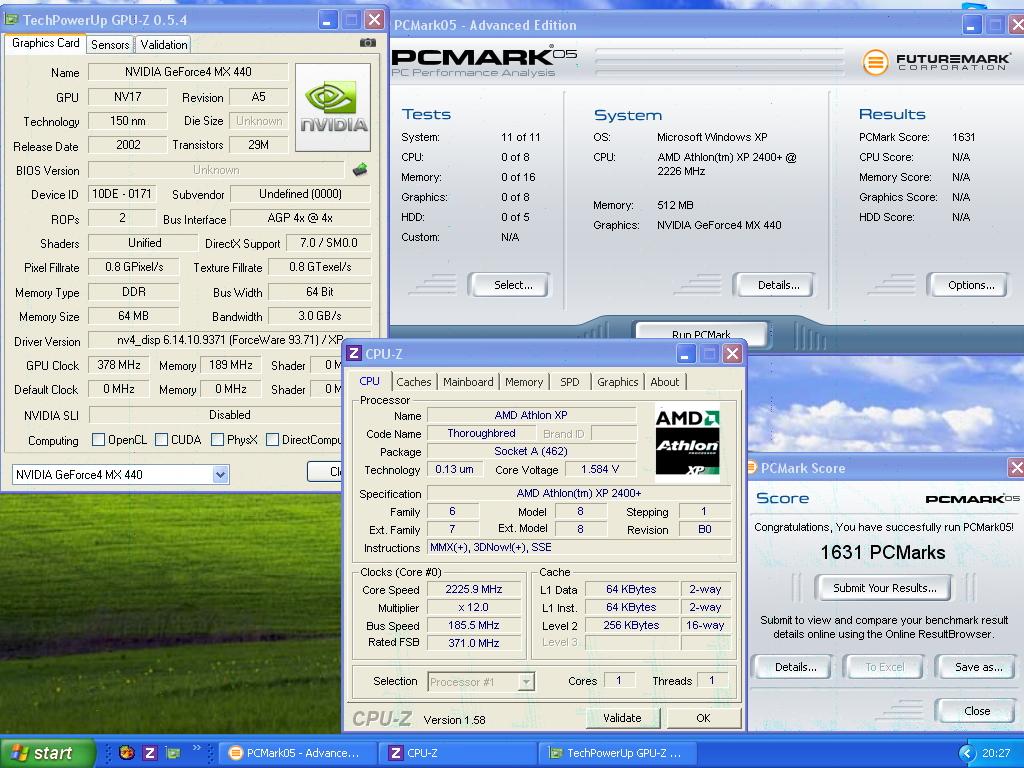Click the taskbar clock showing 20:27
Viewport: 1024px width, 768px height.
995,753
